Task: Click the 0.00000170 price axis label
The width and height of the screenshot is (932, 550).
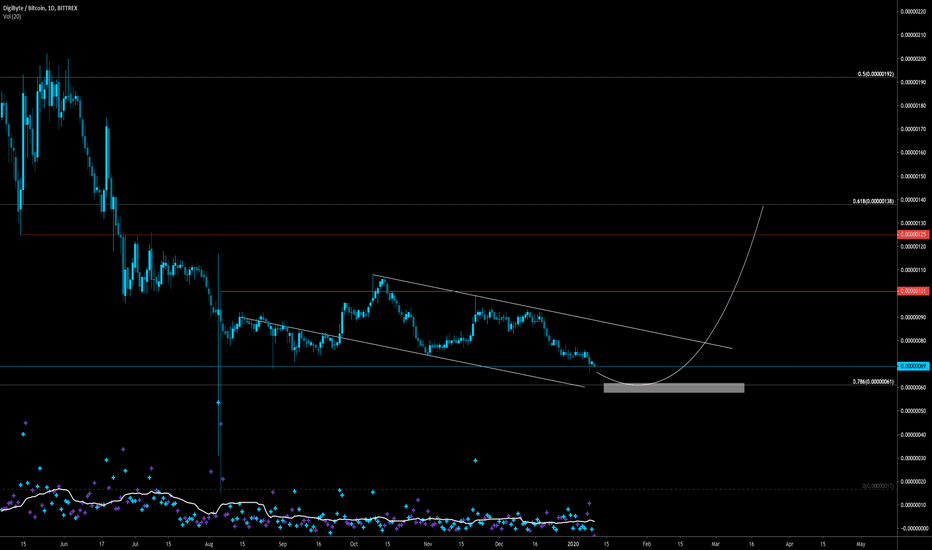Action: click(914, 129)
